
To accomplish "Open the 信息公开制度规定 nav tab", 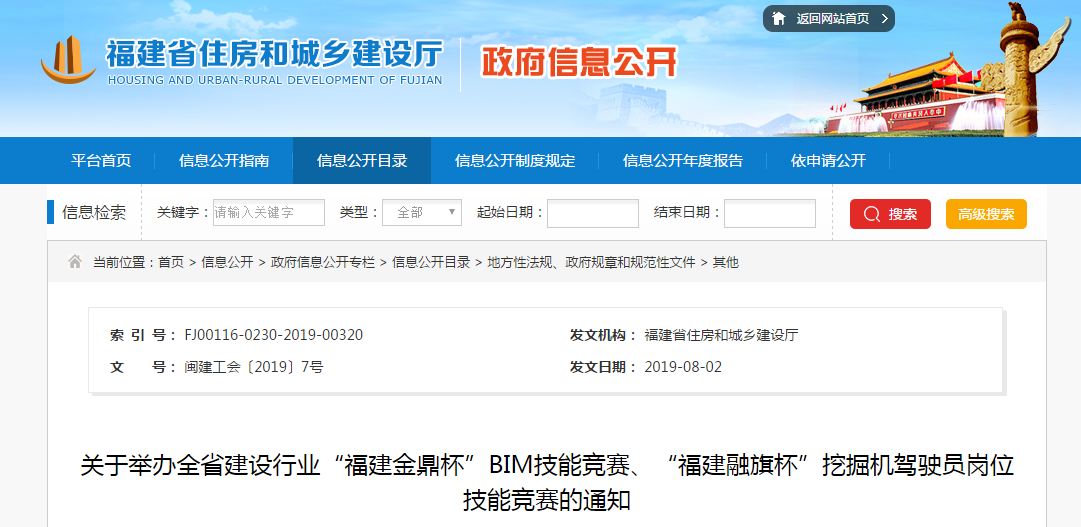I will coord(515,161).
